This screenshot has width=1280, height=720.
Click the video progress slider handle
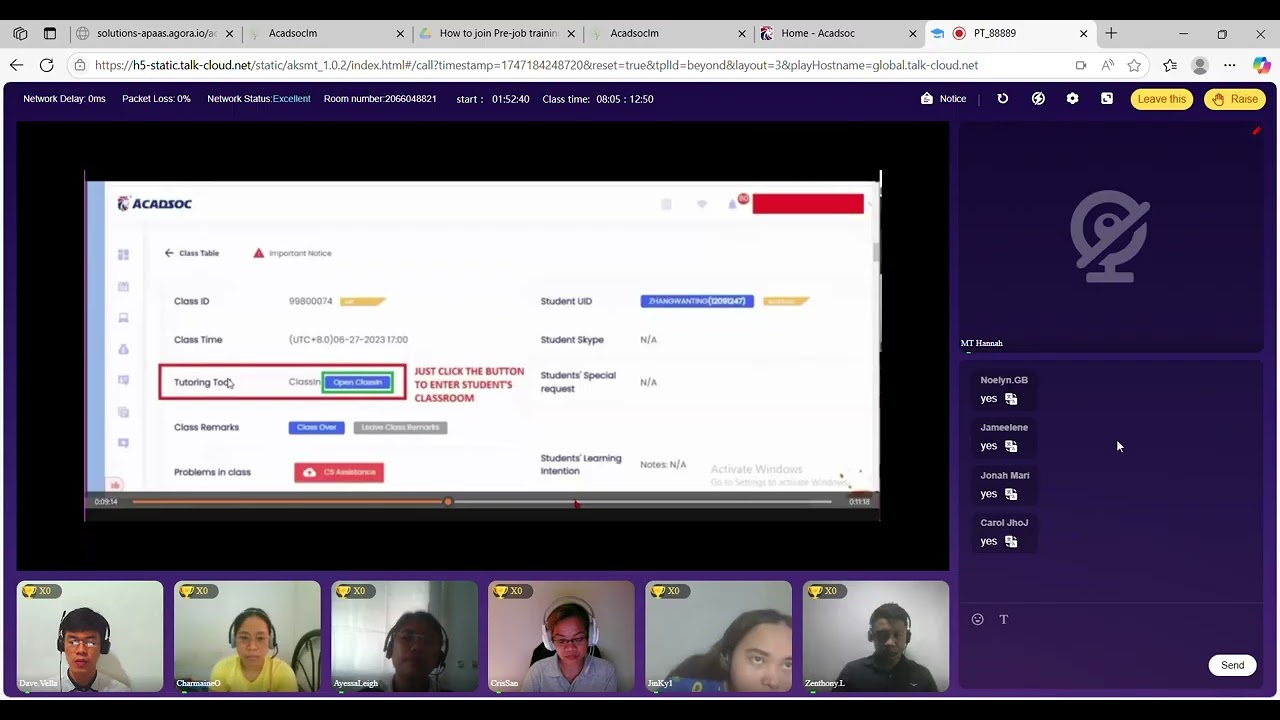point(448,501)
